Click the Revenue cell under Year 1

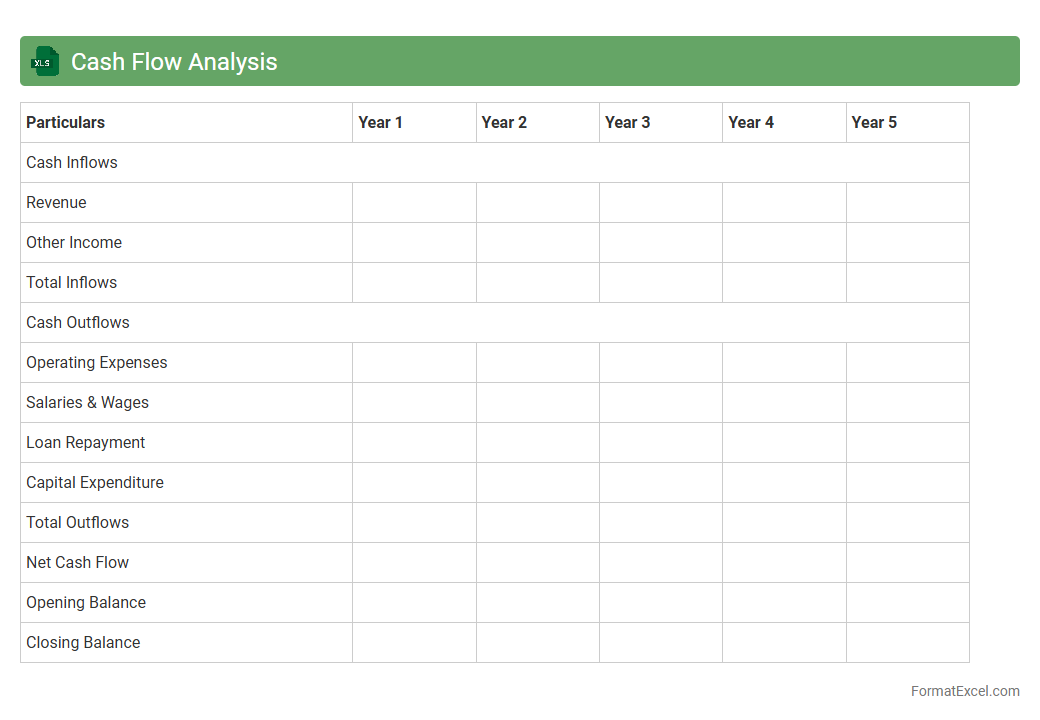[414, 202]
